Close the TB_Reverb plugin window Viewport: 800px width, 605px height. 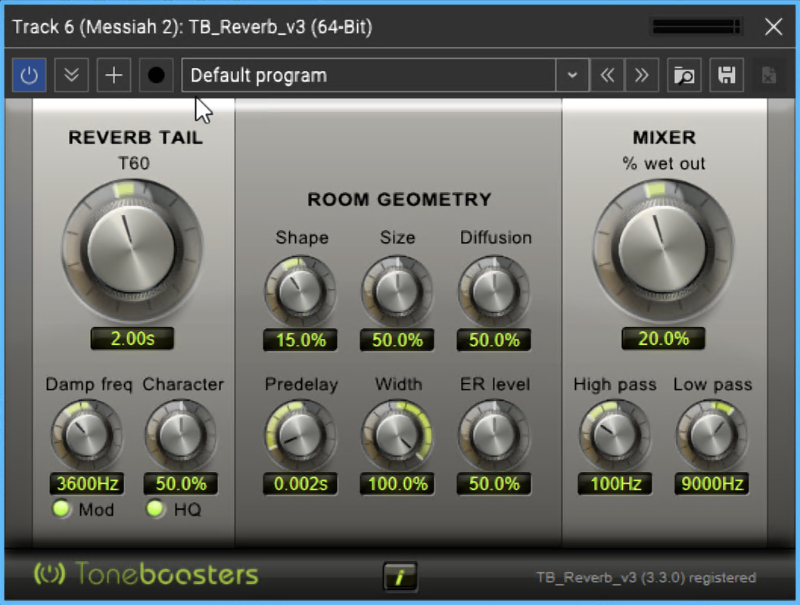tap(773, 27)
